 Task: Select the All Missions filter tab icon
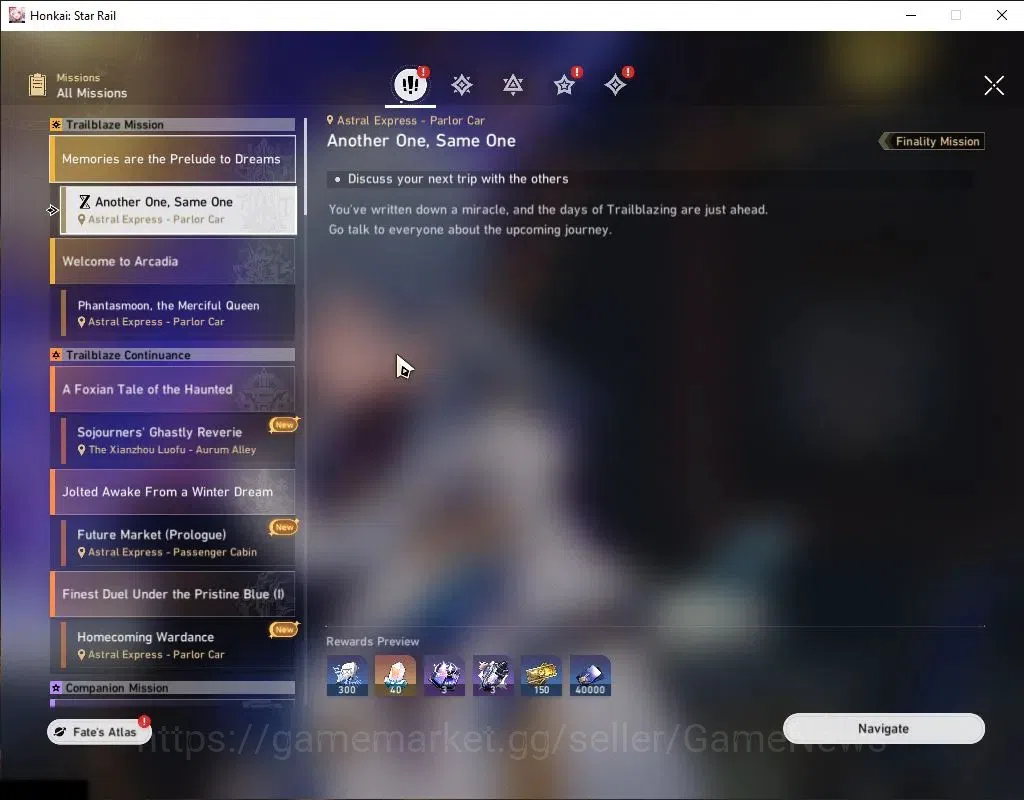click(410, 84)
